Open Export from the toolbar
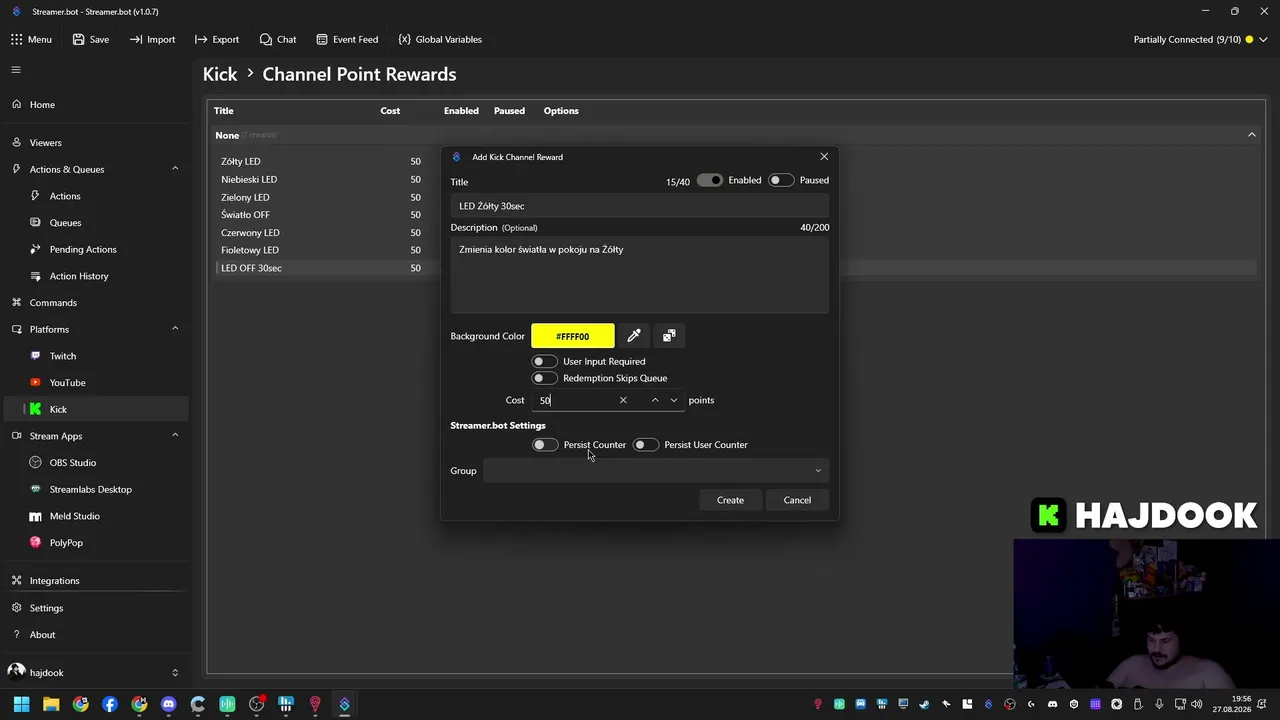1280x720 pixels. tap(217, 40)
